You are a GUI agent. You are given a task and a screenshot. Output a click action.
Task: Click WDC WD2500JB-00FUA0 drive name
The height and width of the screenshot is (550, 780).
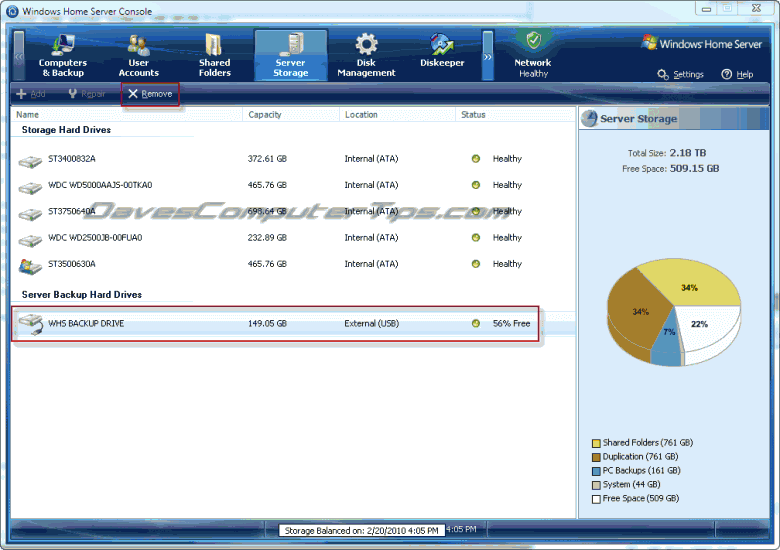point(95,238)
